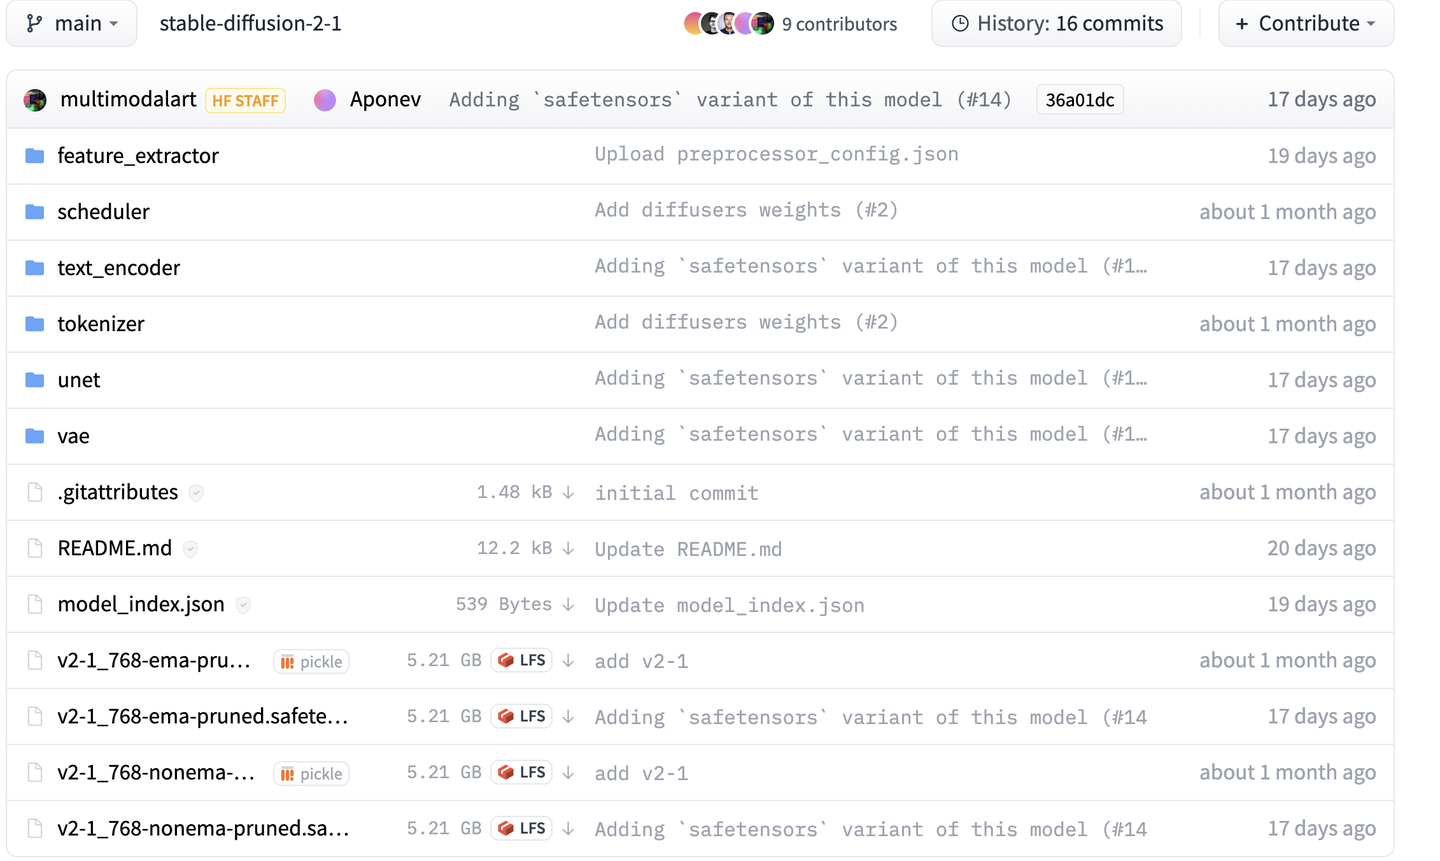The image size is (1440, 861).
Task: Click the .gitattributes file icon
Action: [35, 492]
